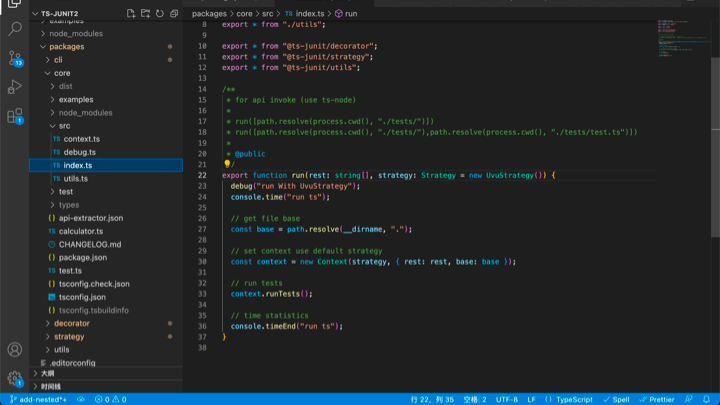Click the lightbulb code action icon
Screen dimensions: 720x405
tap(227, 163)
